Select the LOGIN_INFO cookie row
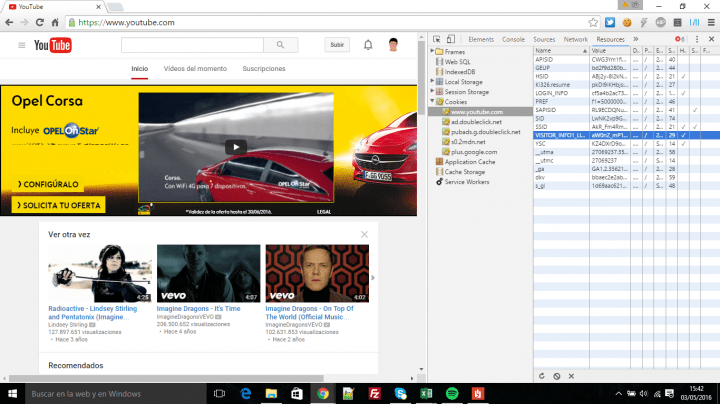 (626, 93)
